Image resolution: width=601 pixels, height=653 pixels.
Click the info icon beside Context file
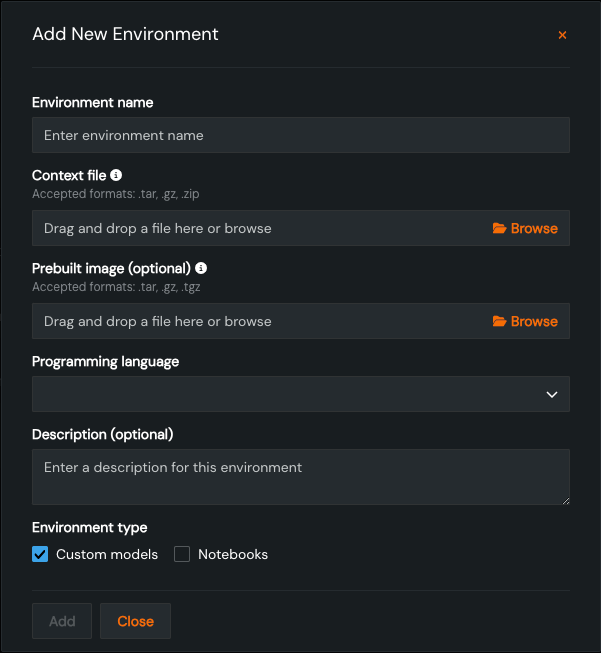pos(116,175)
